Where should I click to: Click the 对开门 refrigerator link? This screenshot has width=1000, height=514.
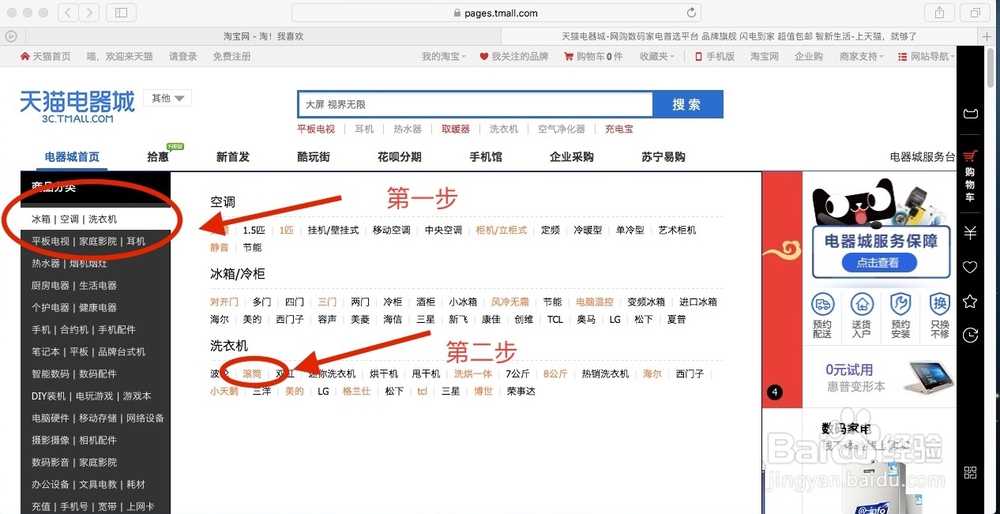click(x=224, y=302)
